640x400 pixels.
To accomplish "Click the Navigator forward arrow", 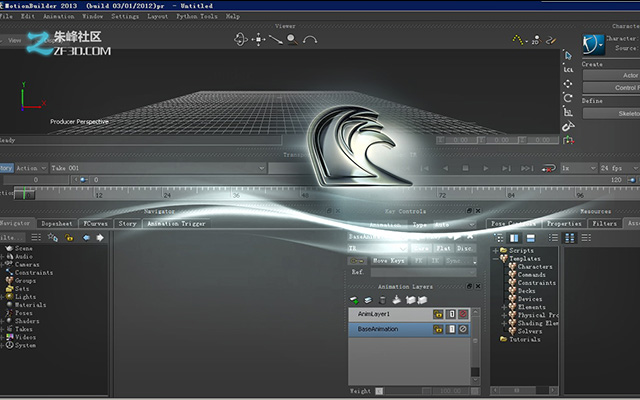I will click(x=100, y=238).
